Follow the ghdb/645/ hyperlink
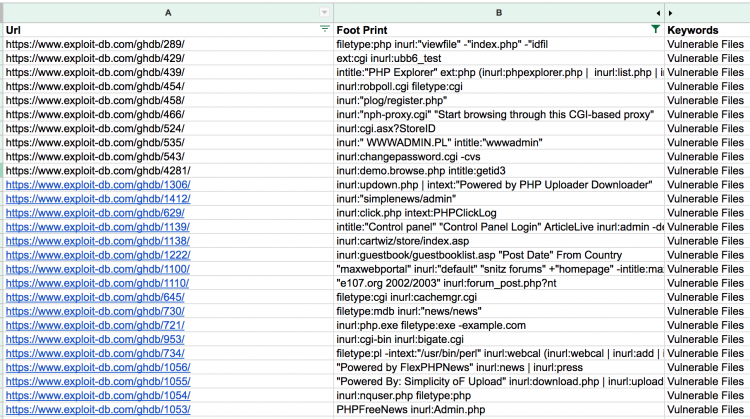Image resolution: width=750 pixels, height=419 pixels. coord(95,297)
